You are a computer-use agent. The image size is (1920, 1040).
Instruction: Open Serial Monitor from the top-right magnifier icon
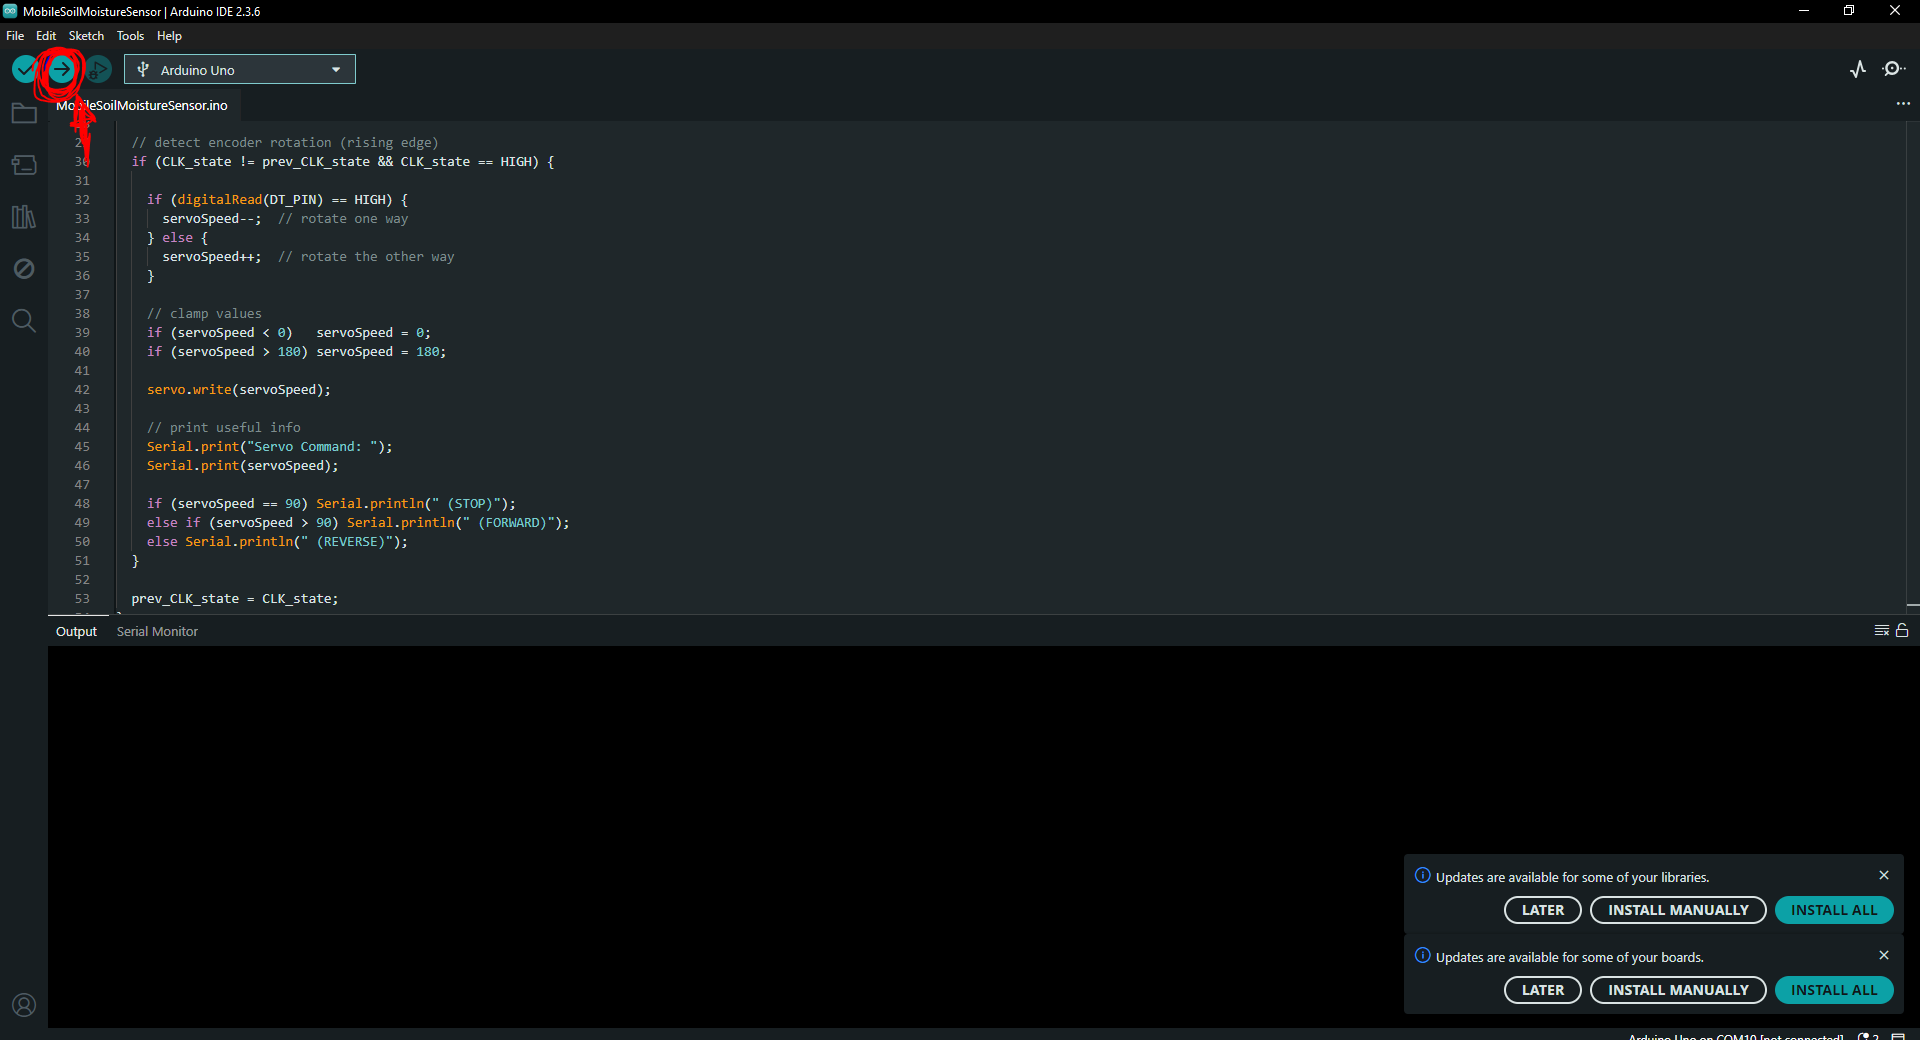pos(1893,69)
